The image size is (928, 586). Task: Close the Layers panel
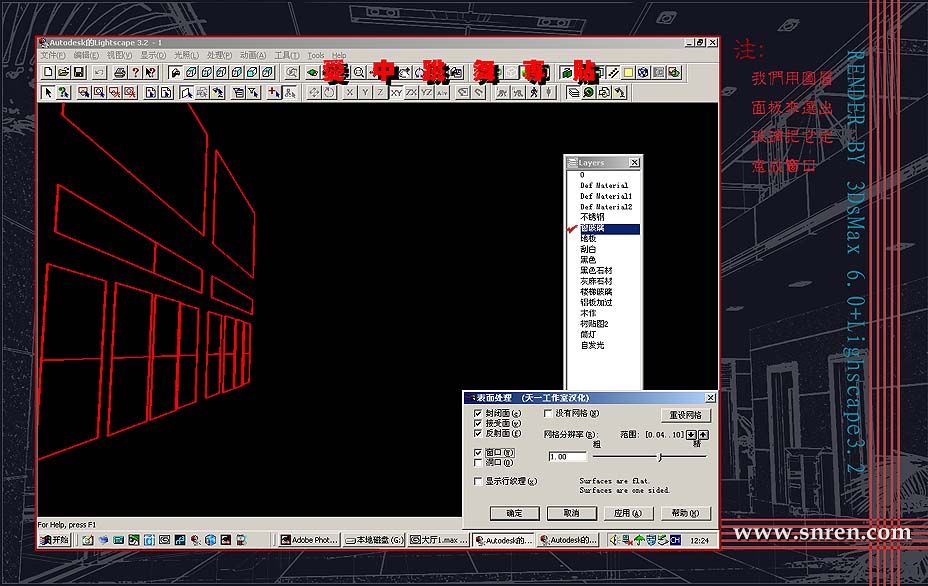coord(634,162)
